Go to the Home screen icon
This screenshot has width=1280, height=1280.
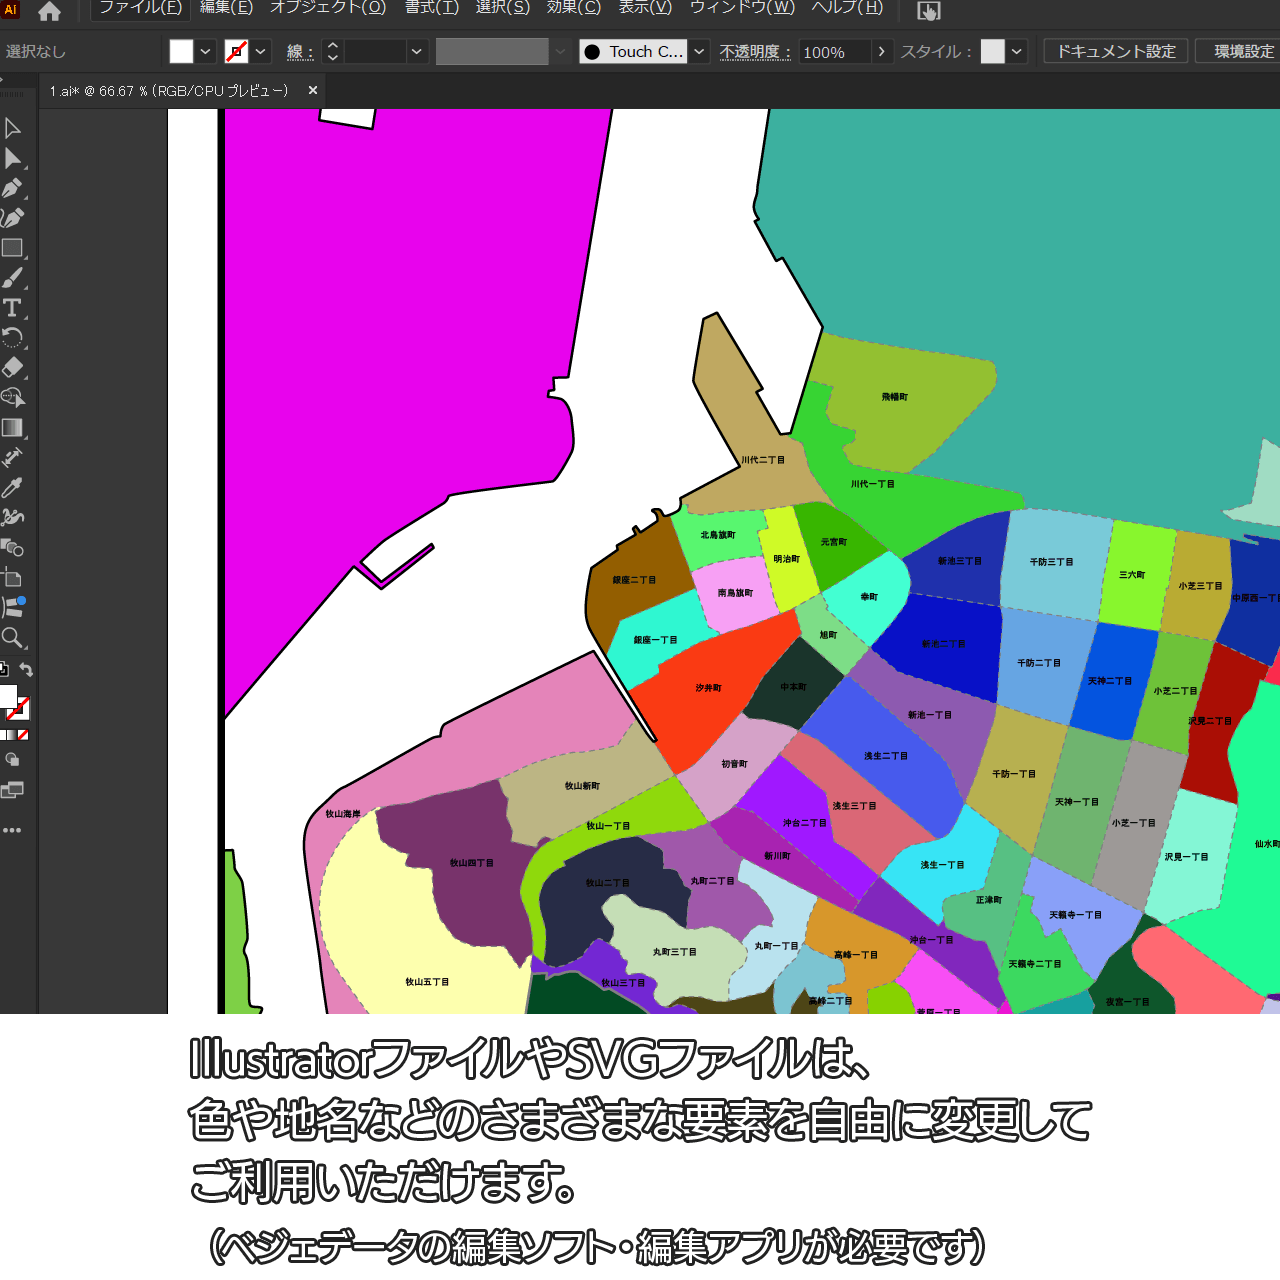[49, 11]
